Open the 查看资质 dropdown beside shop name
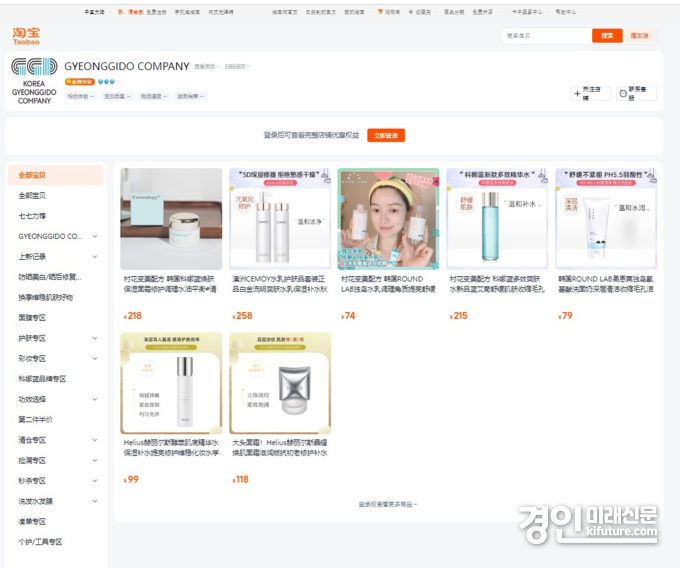The width and height of the screenshot is (680, 568). pyautogui.click(x=207, y=66)
